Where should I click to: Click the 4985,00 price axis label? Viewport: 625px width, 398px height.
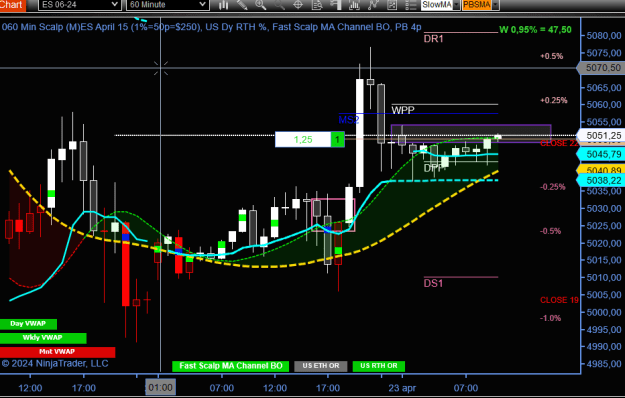coord(604,364)
